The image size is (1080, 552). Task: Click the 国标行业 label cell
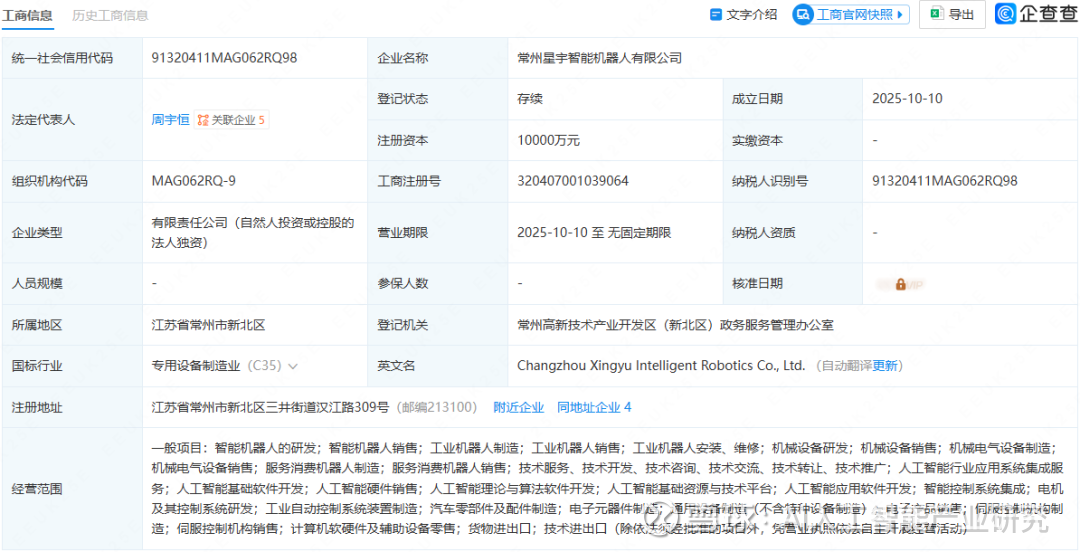coord(72,366)
